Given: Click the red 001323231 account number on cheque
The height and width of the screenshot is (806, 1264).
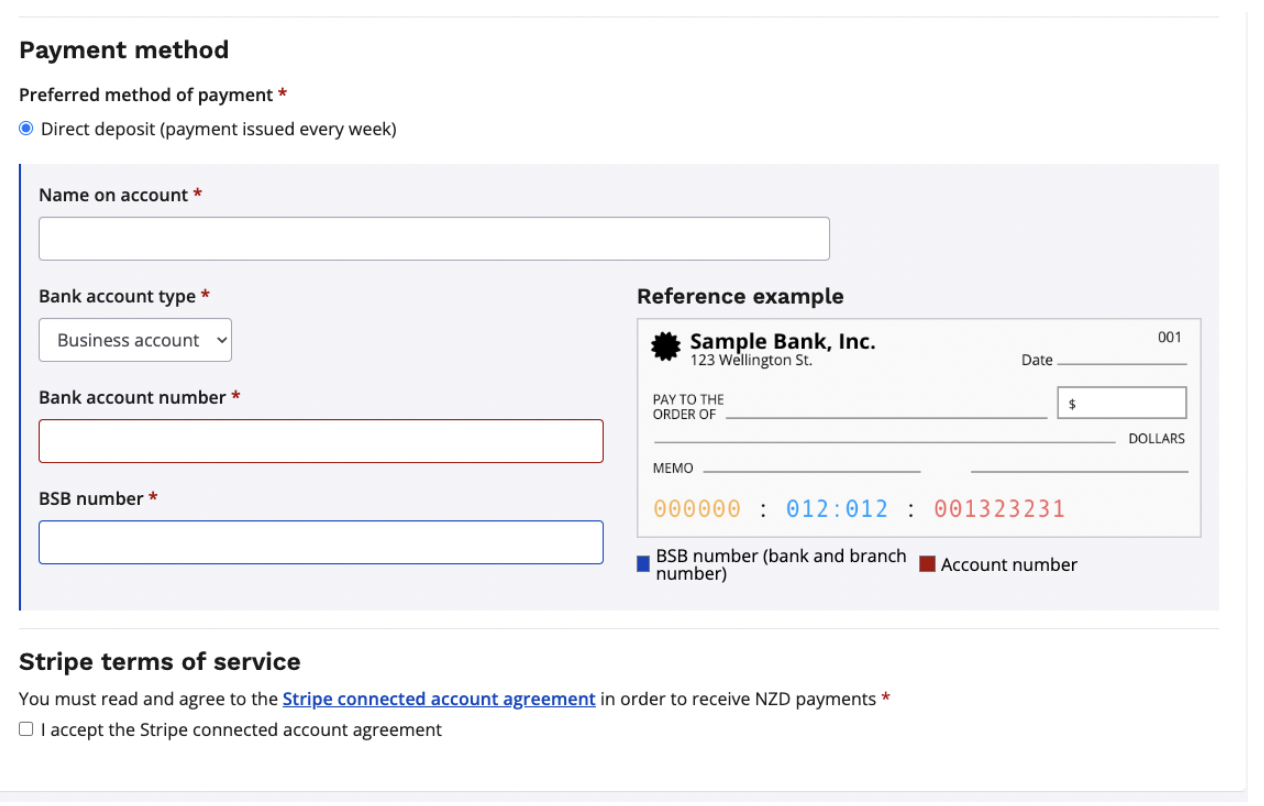Looking at the screenshot, I should tap(999, 509).
